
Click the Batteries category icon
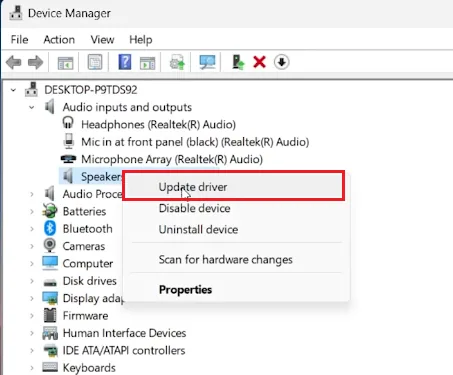point(50,211)
